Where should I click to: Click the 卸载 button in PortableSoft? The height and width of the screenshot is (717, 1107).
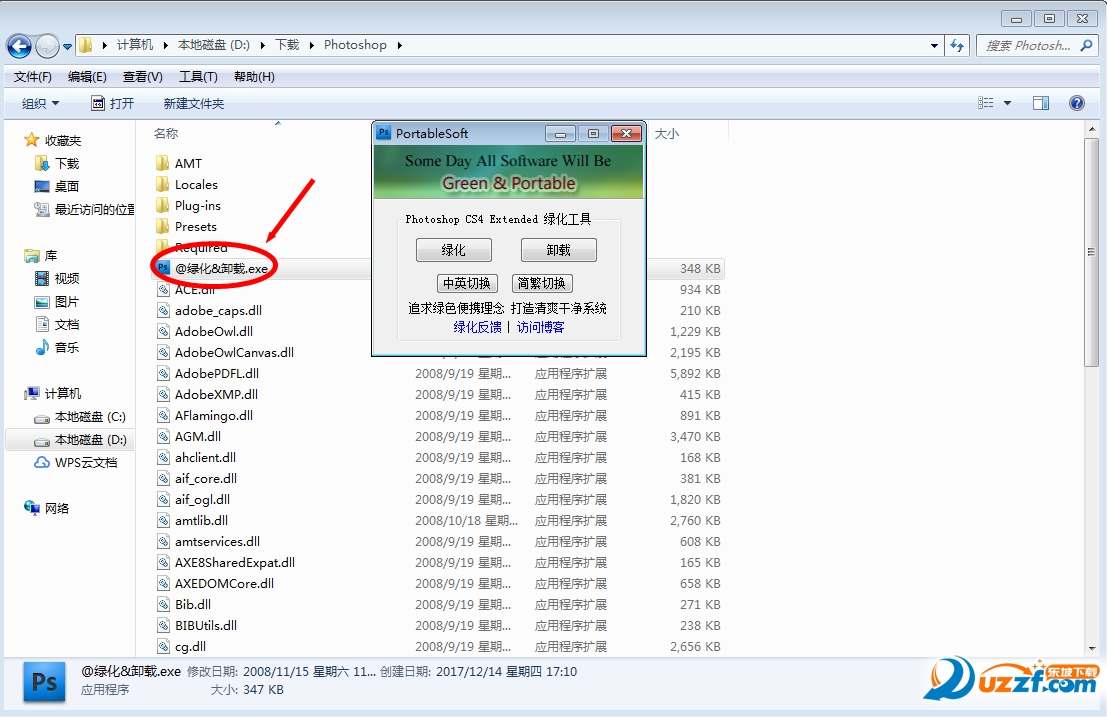[558, 250]
